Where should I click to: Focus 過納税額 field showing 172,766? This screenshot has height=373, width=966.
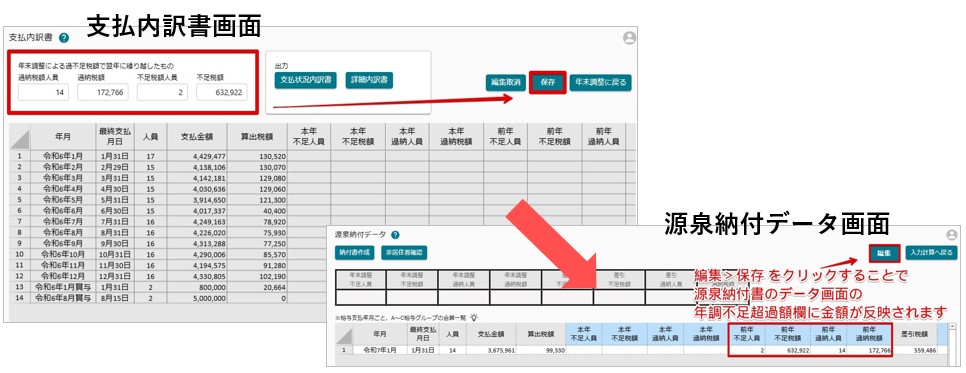(103, 92)
